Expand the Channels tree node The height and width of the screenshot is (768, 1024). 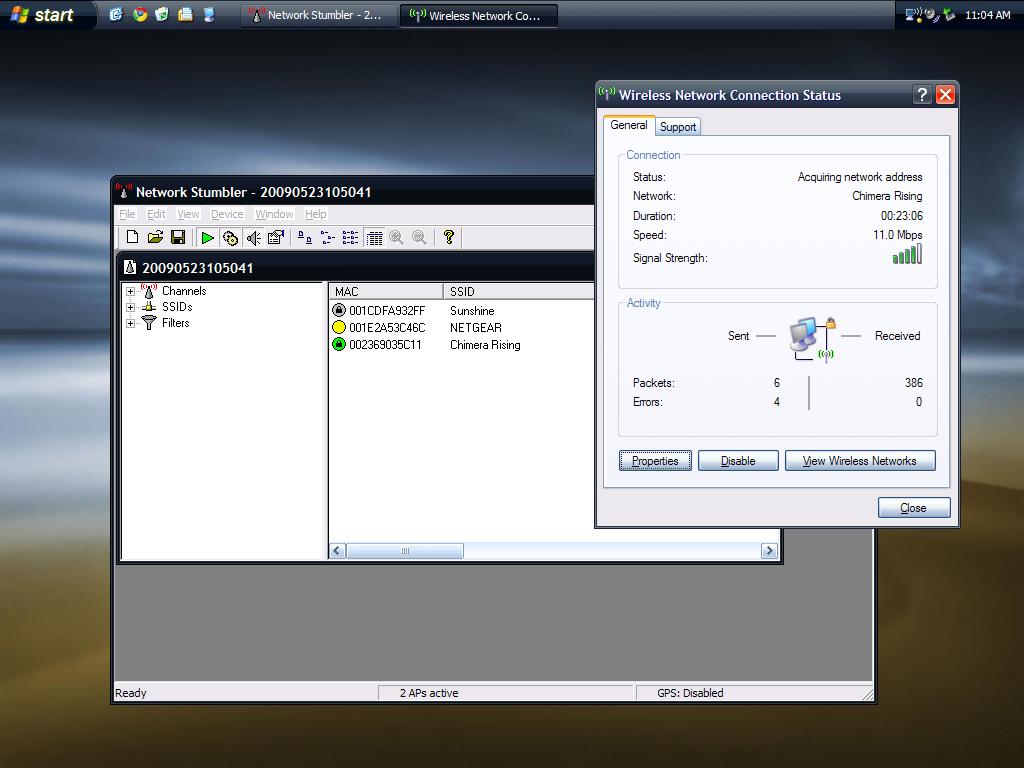(x=130, y=291)
